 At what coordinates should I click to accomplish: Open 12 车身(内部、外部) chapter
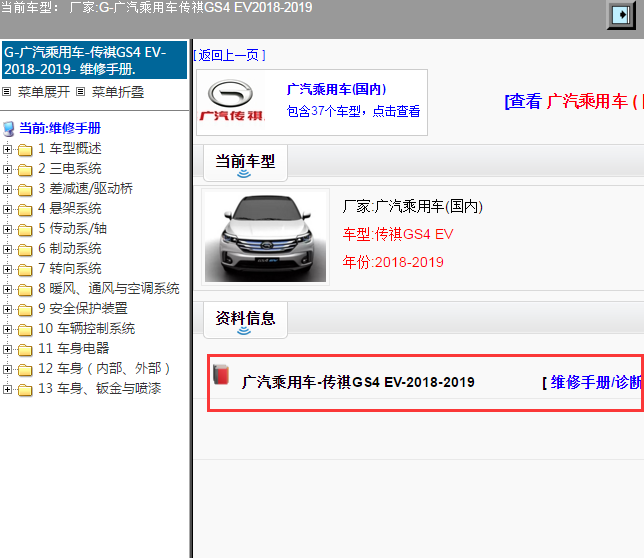[104, 369]
